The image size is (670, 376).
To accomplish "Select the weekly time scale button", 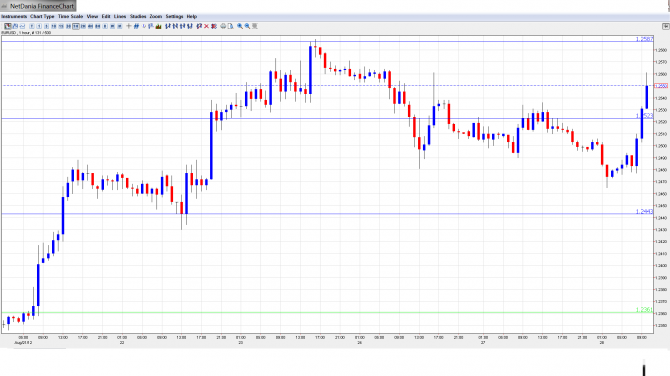I will [x=112, y=26].
